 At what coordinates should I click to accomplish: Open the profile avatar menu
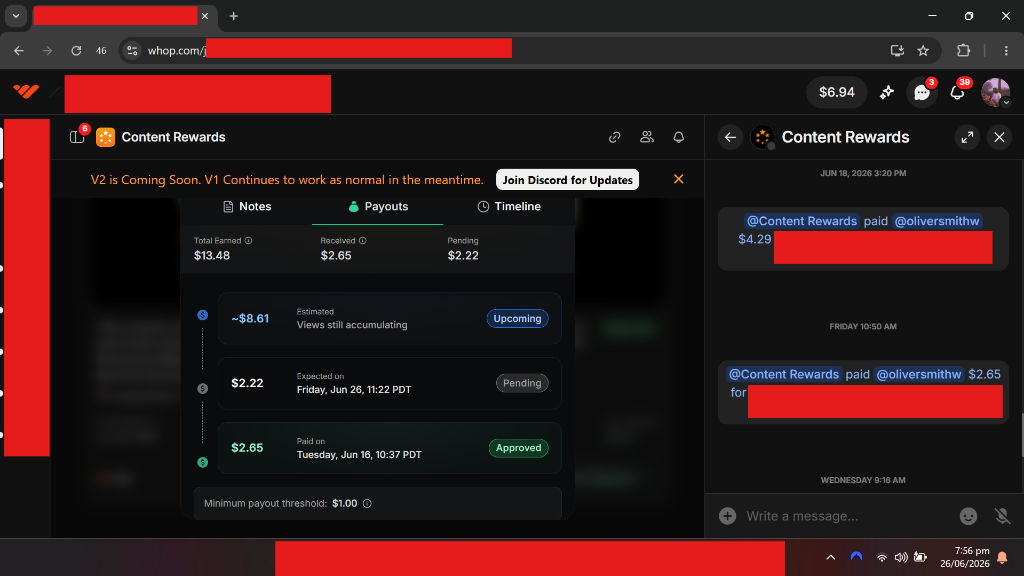[995, 92]
